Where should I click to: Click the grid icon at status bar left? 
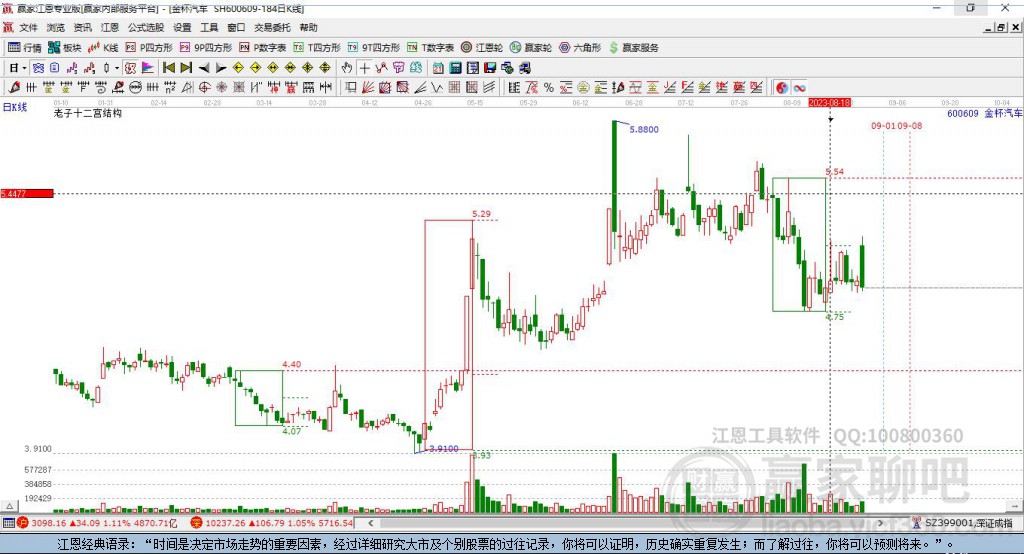[8, 523]
